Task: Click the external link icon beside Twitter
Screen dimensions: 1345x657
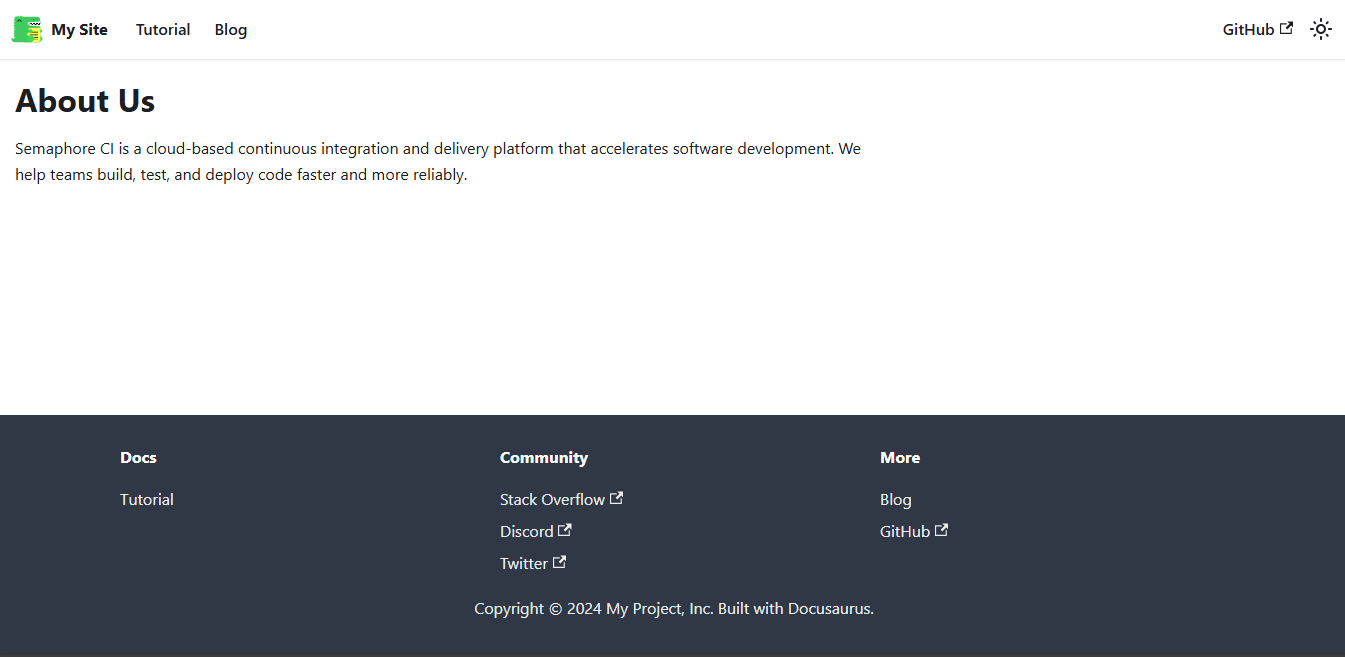Action: (x=559, y=561)
